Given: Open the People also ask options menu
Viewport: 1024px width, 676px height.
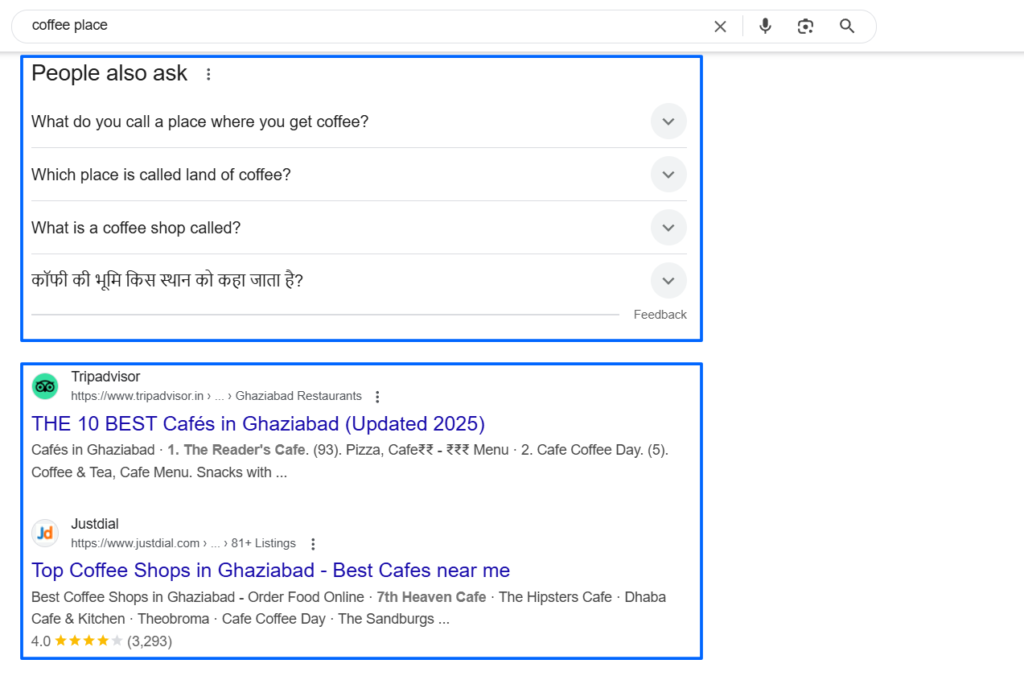Looking at the screenshot, I should (208, 74).
